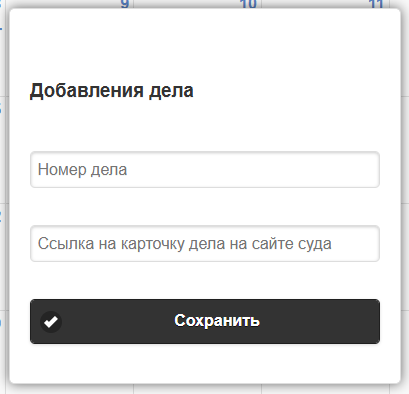Click the space between the link field and Сохранить
409x394 pixels.
(x=205, y=280)
